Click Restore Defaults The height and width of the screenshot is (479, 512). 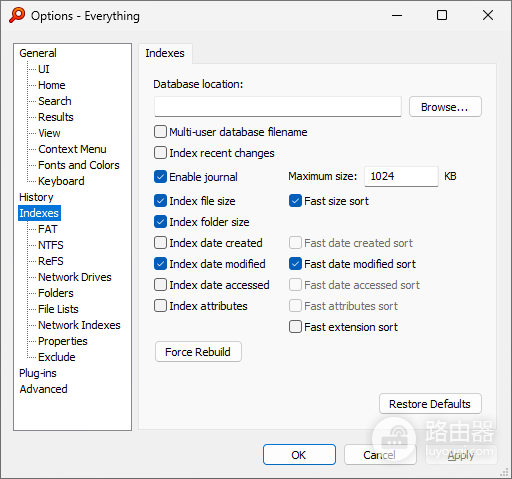[430, 404]
